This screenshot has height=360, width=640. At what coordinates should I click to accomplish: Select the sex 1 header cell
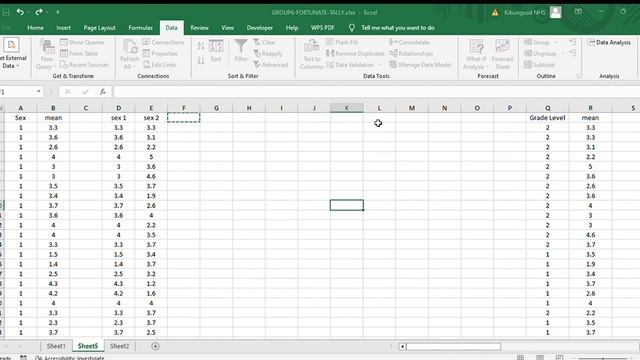tap(118, 118)
